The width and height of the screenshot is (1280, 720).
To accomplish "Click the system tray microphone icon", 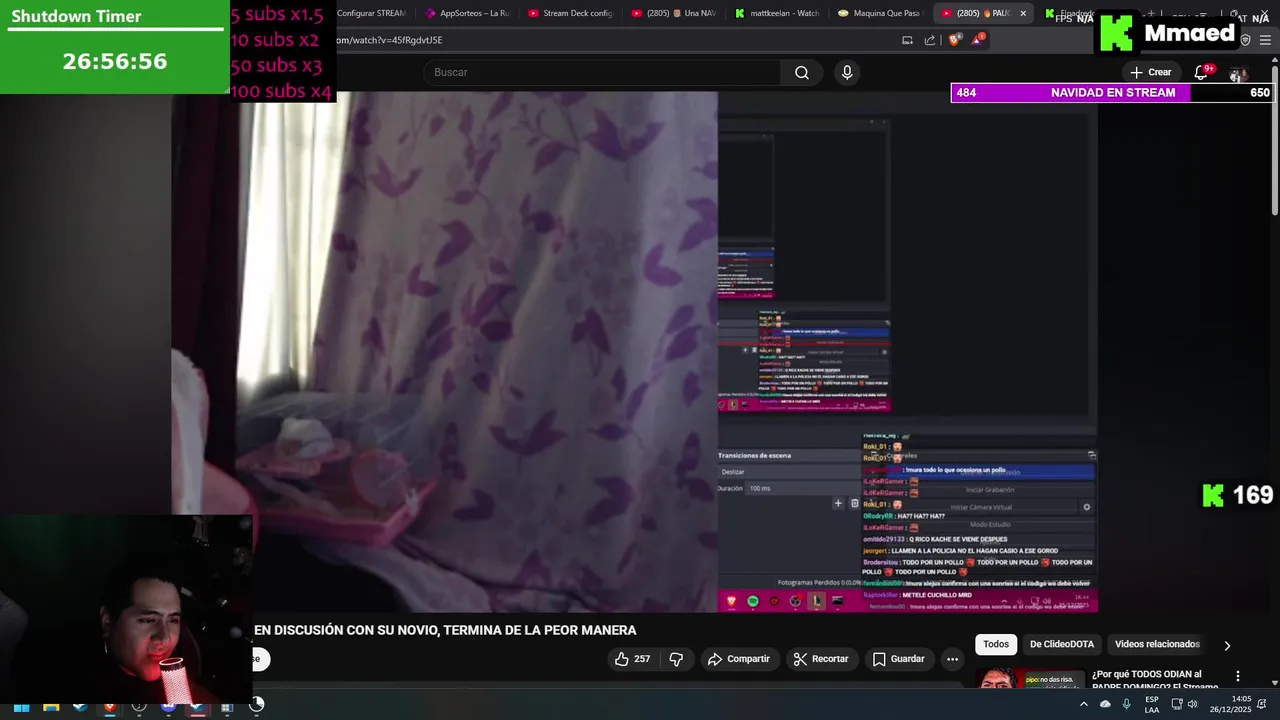I will 1126,704.
